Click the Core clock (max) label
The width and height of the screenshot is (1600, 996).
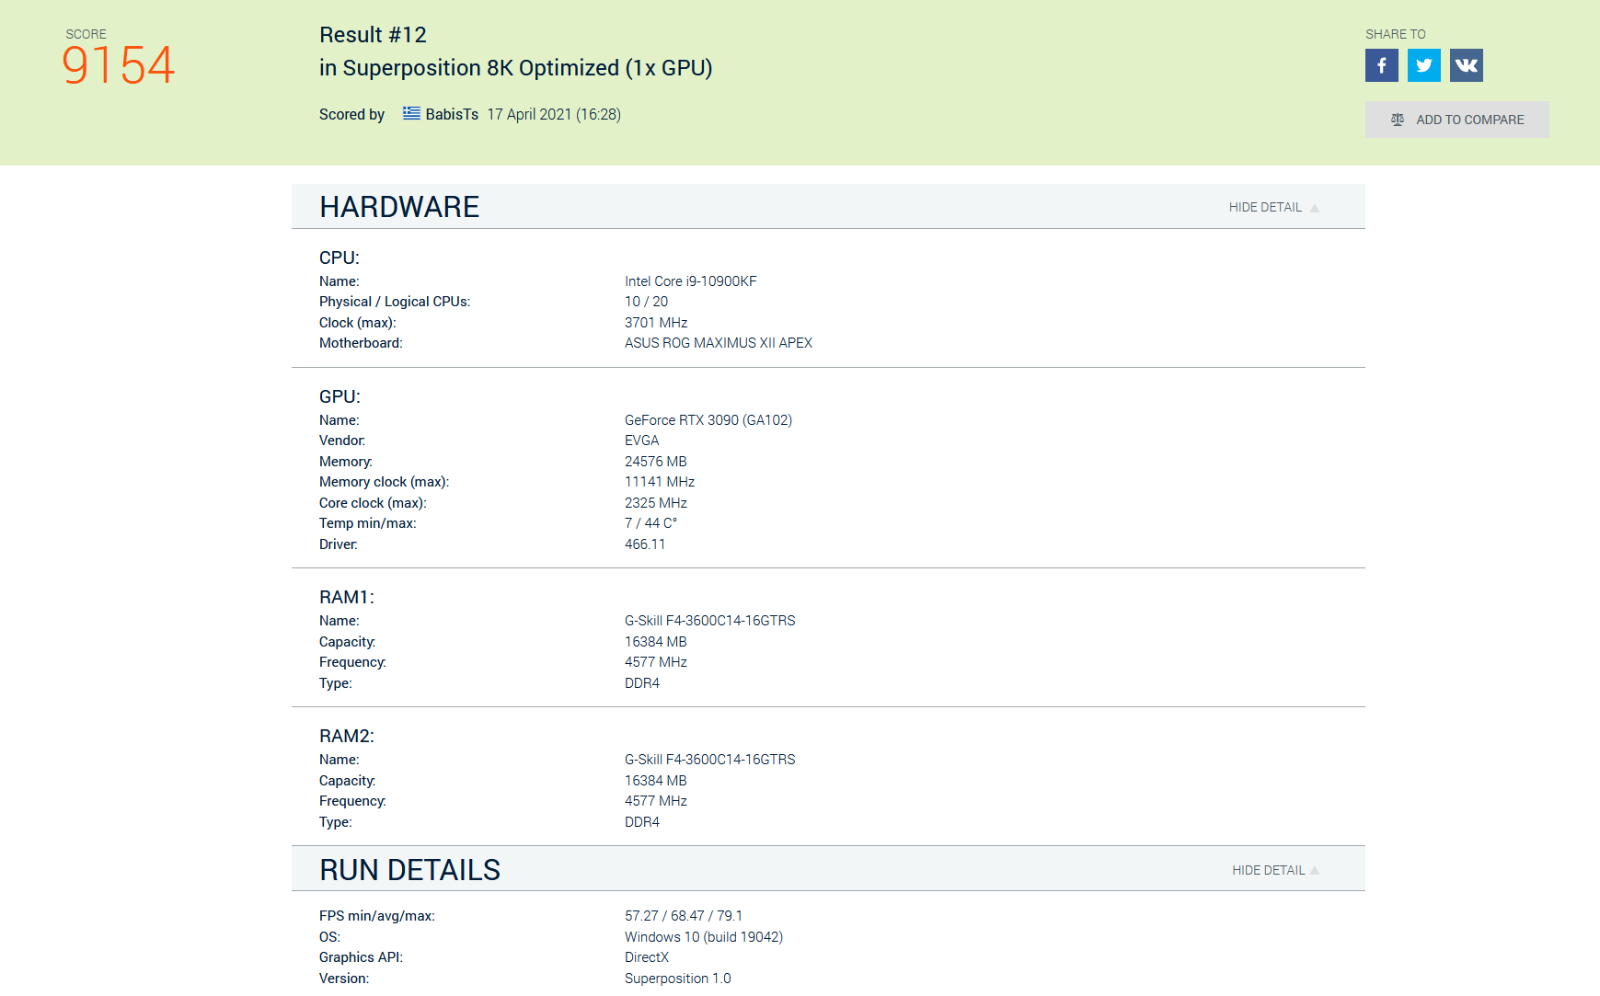coord(373,503)
